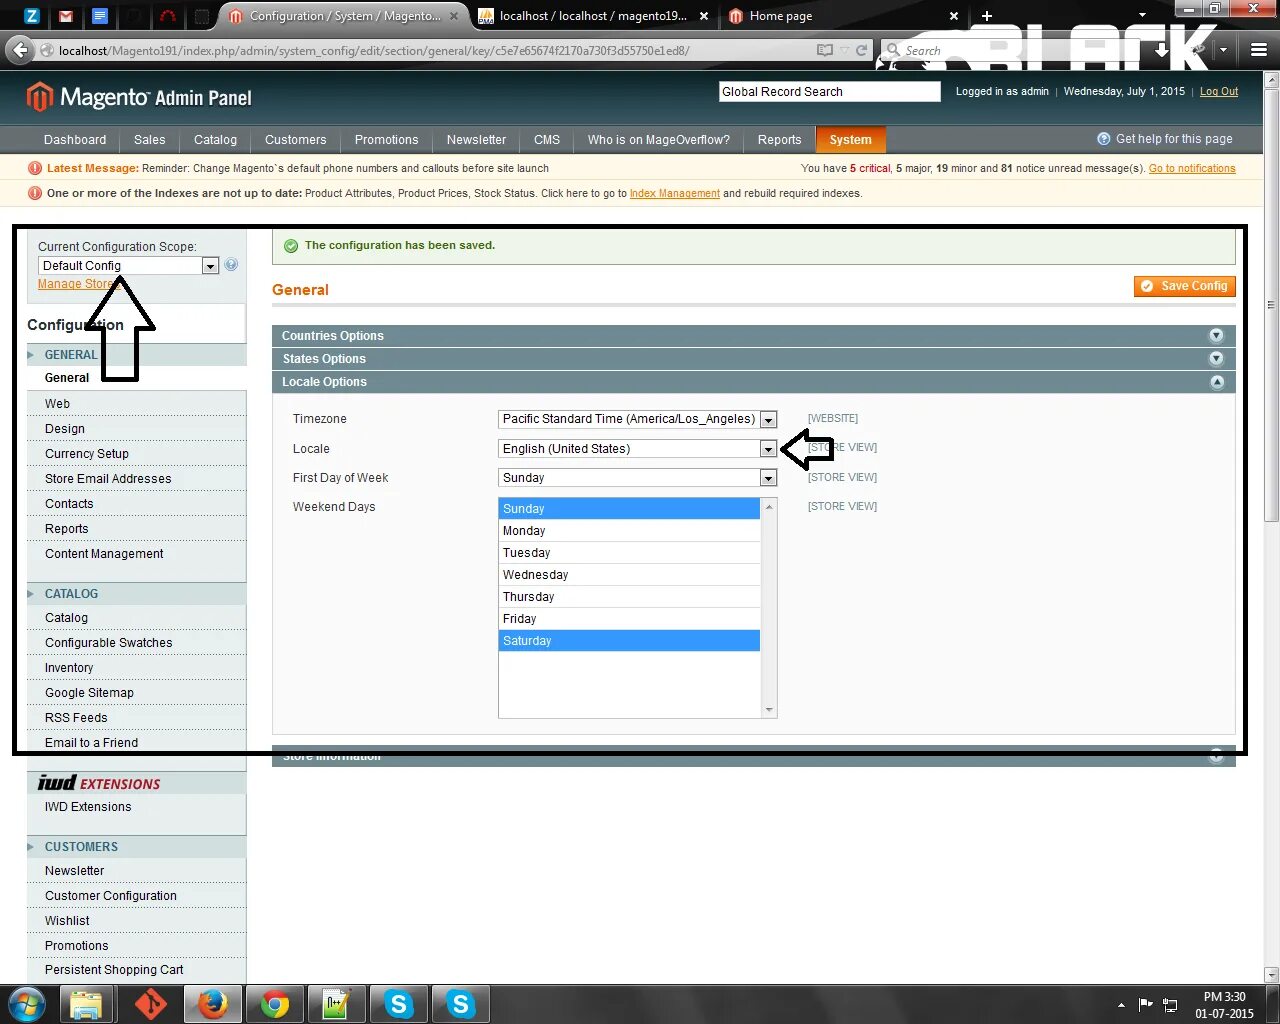Open the Locale dropdown
This screenshot has height=1024, width=1280.
pos(637,449)
